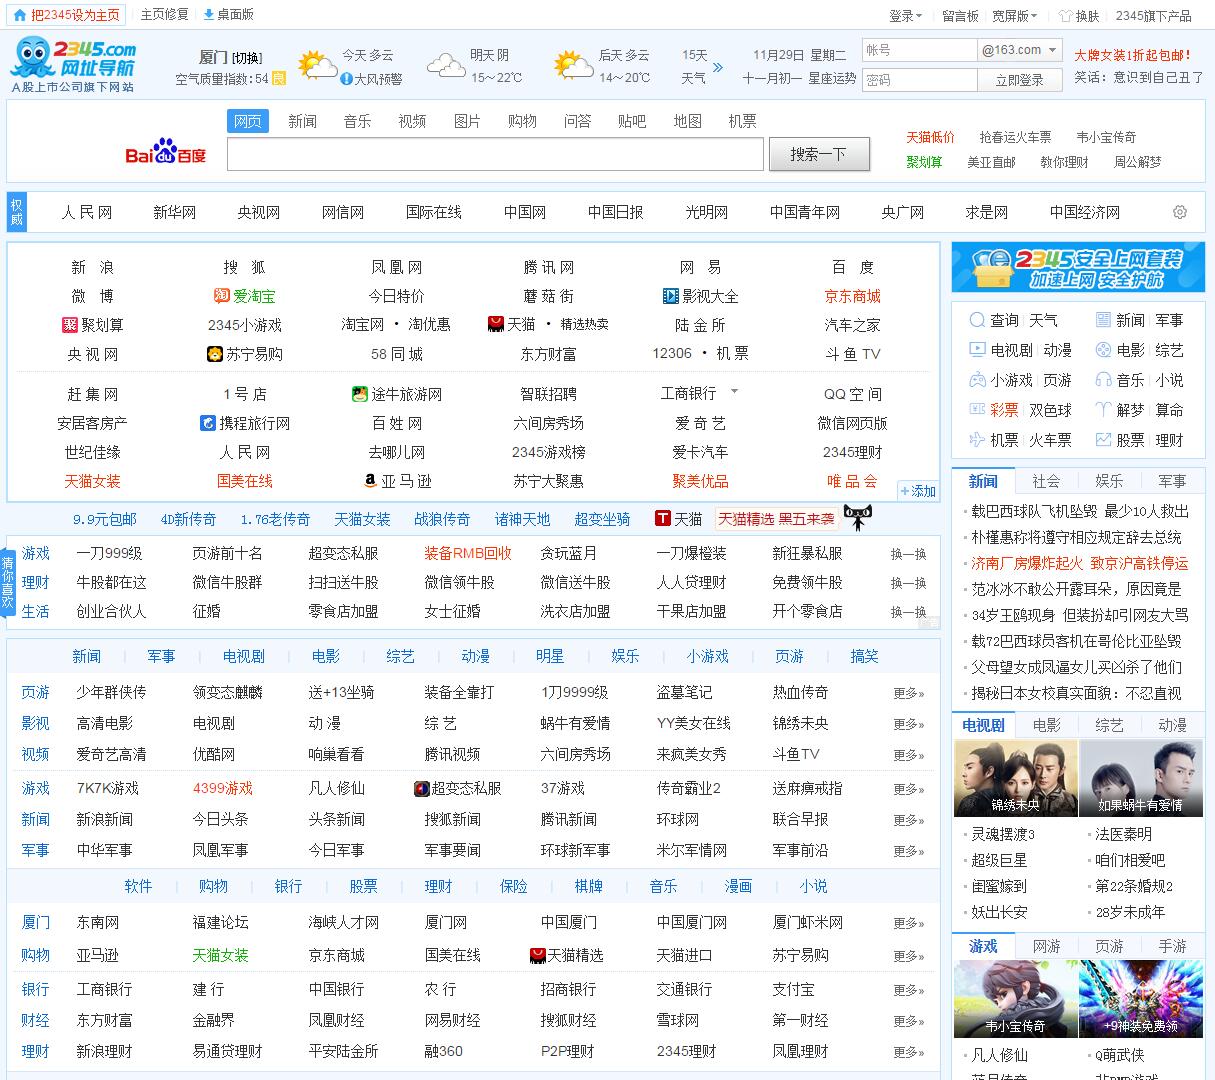The width and height of the screenshot is (1215, 1080).
Task: Click the 苏宁易购 lion icon
Action: tap(214, 354)
